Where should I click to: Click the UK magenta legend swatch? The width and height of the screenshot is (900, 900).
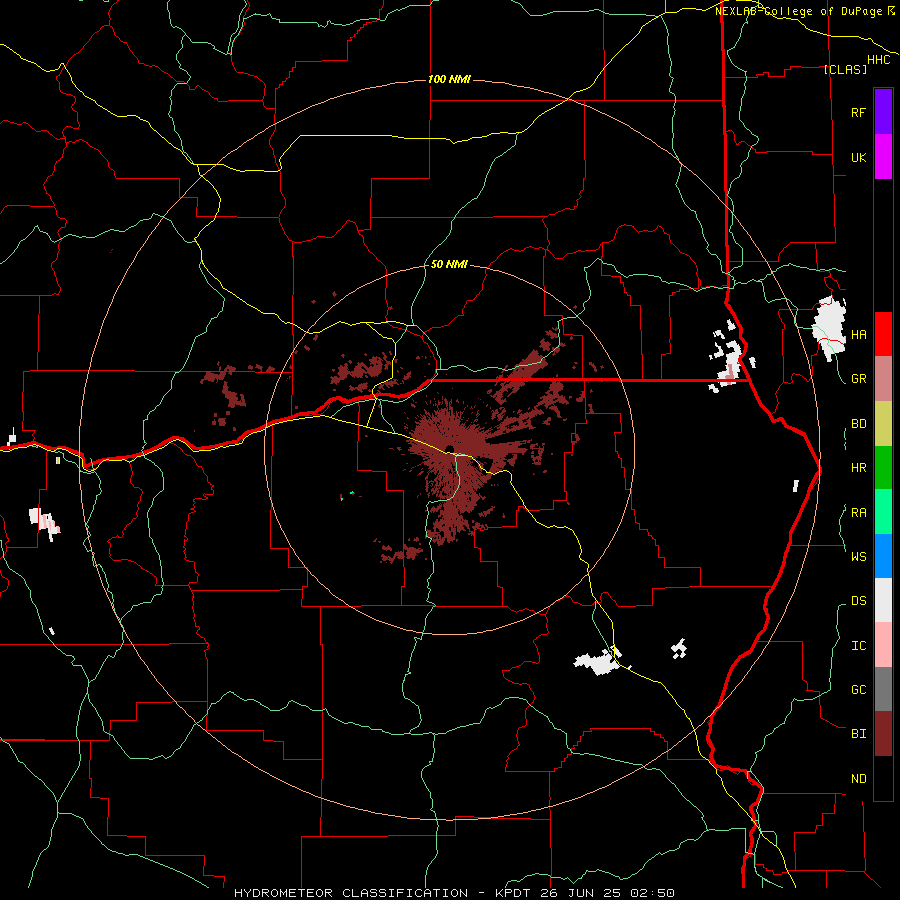883,157
